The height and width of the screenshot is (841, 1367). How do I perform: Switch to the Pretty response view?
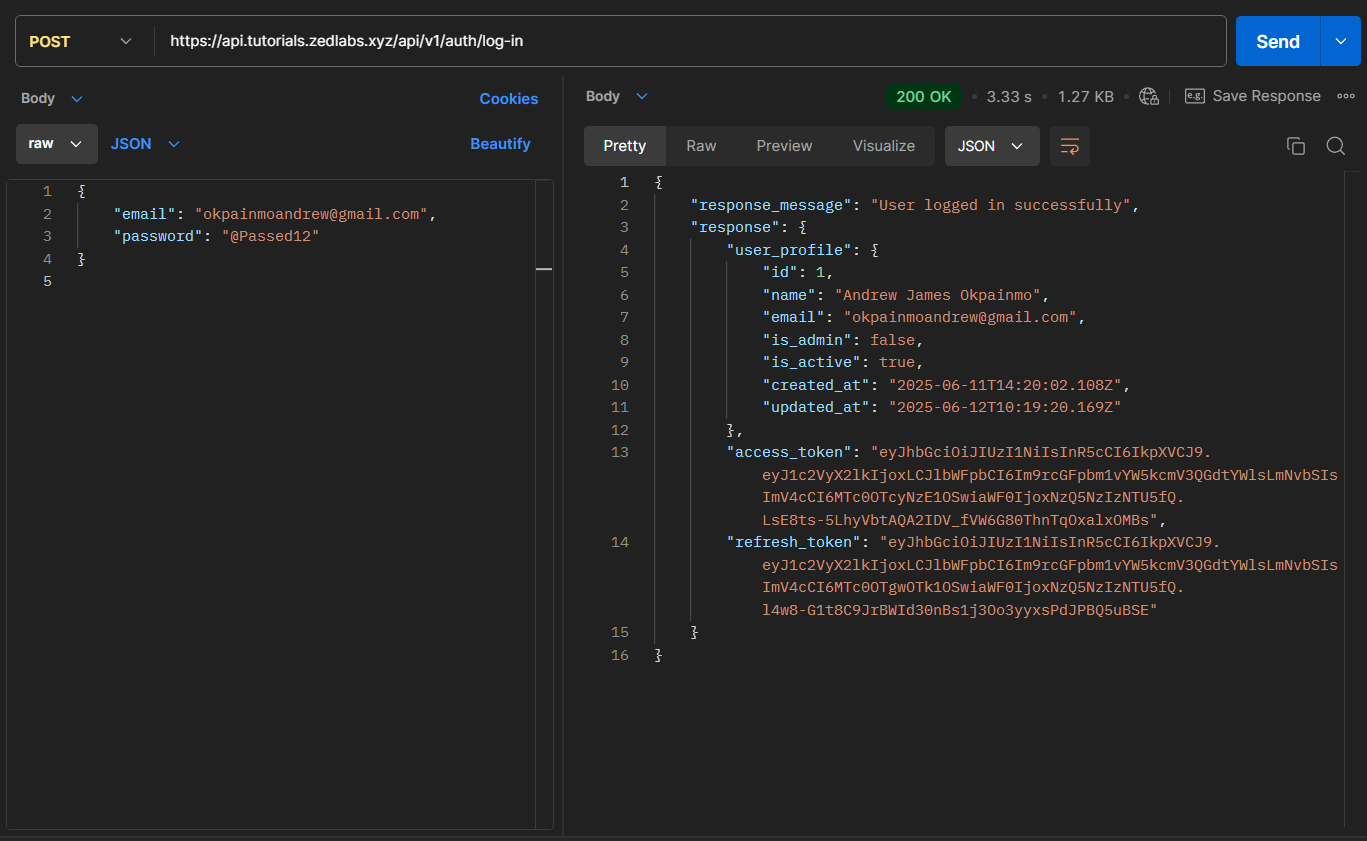coord(625,146)
